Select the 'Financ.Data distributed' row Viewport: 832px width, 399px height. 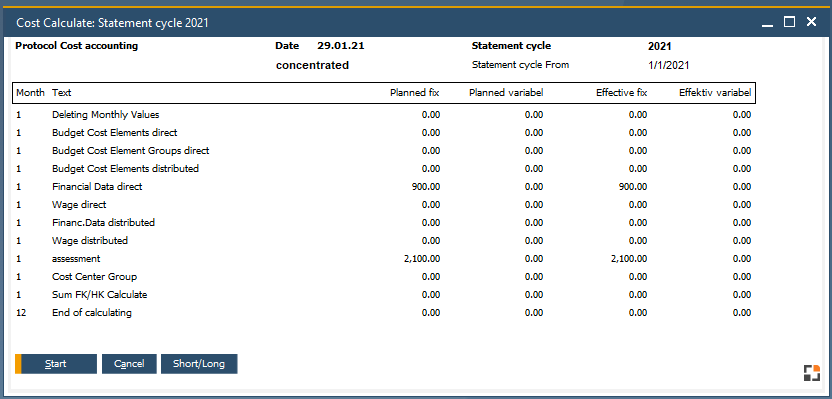(383, 223)
